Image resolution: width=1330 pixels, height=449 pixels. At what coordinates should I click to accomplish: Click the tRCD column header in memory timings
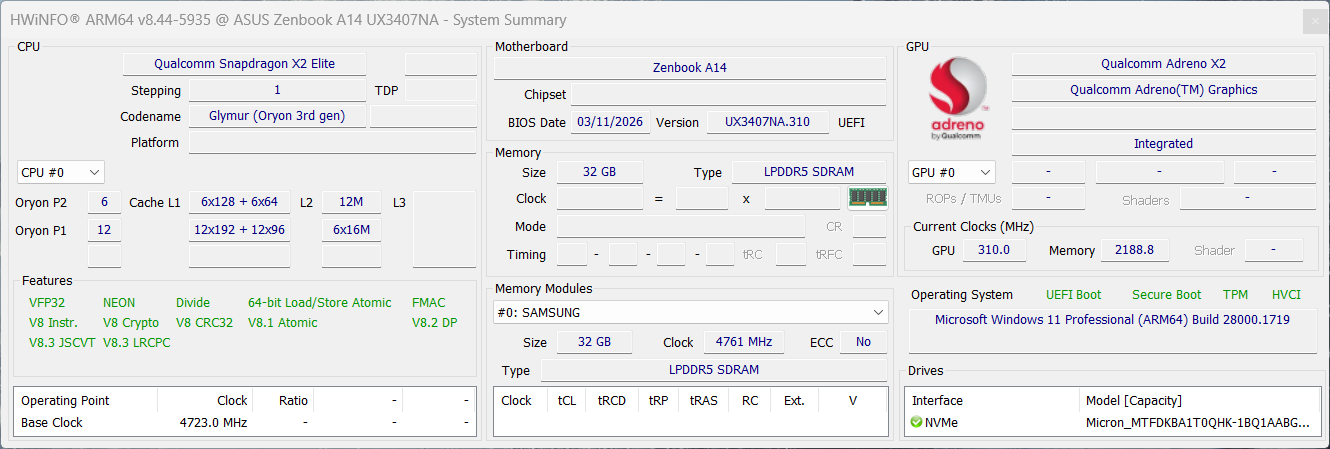click(611, 401)
